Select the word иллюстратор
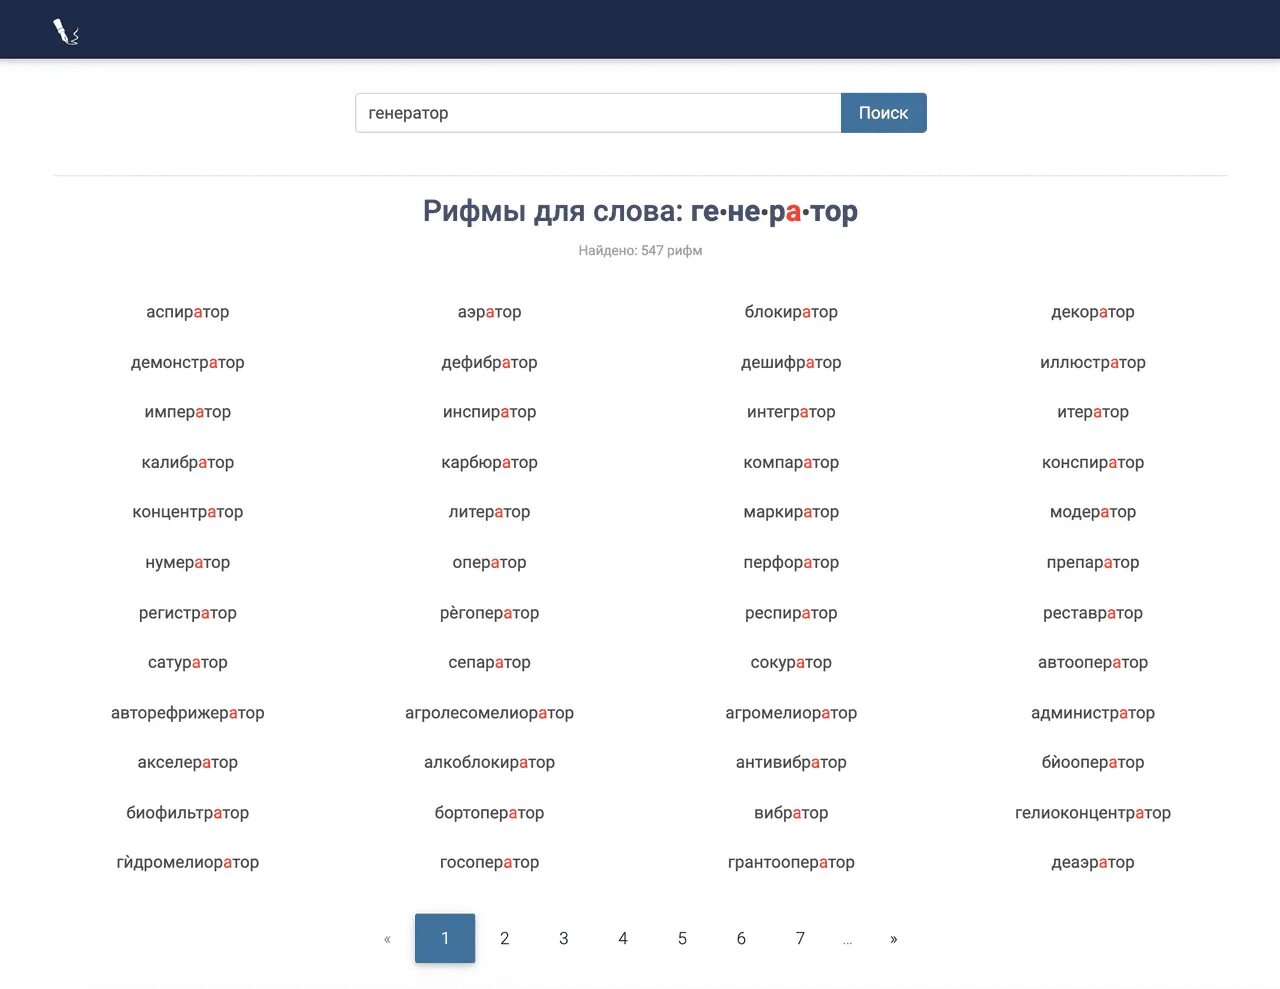Screen dimensions: 1280x989 pyautogui.click(x=1093, y=362)
